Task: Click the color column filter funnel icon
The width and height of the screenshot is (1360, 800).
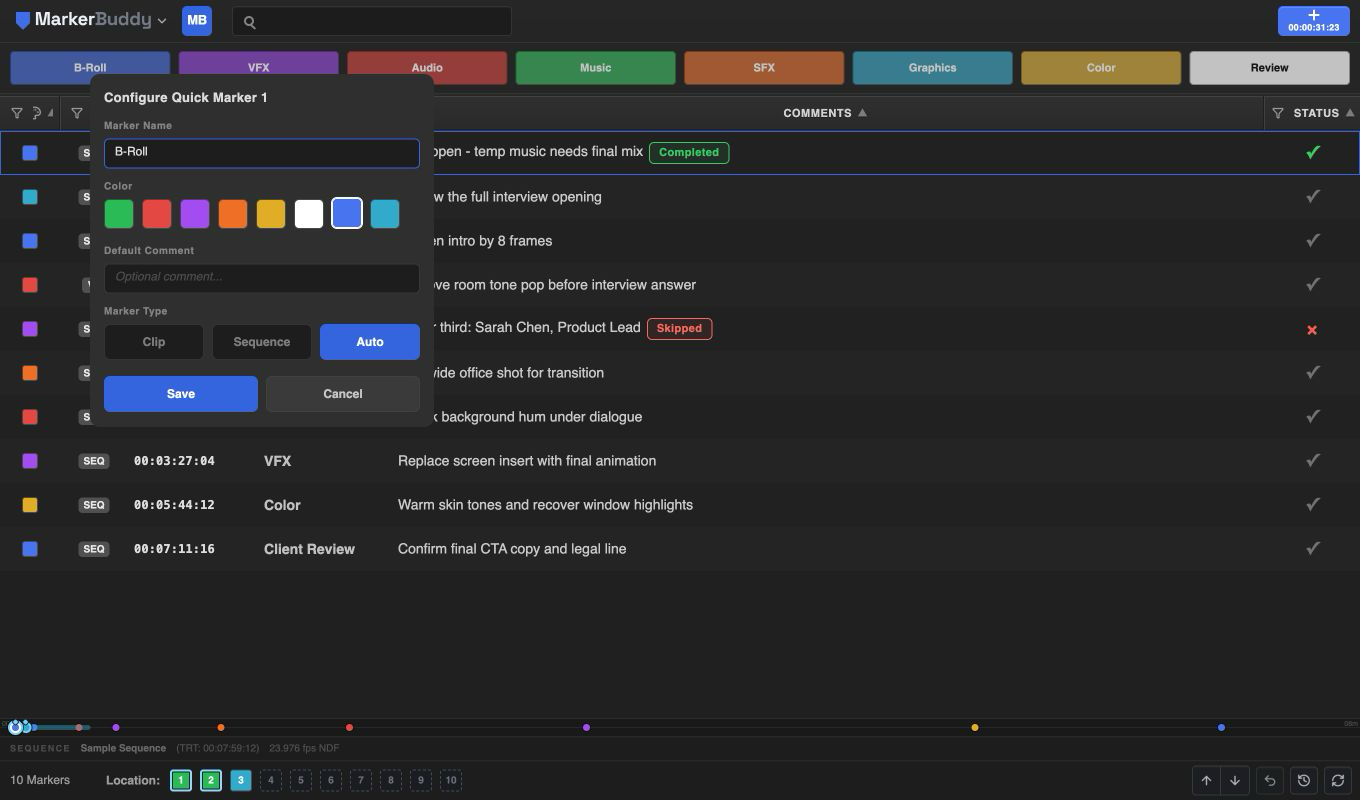Action: click(x=17, y=113)
